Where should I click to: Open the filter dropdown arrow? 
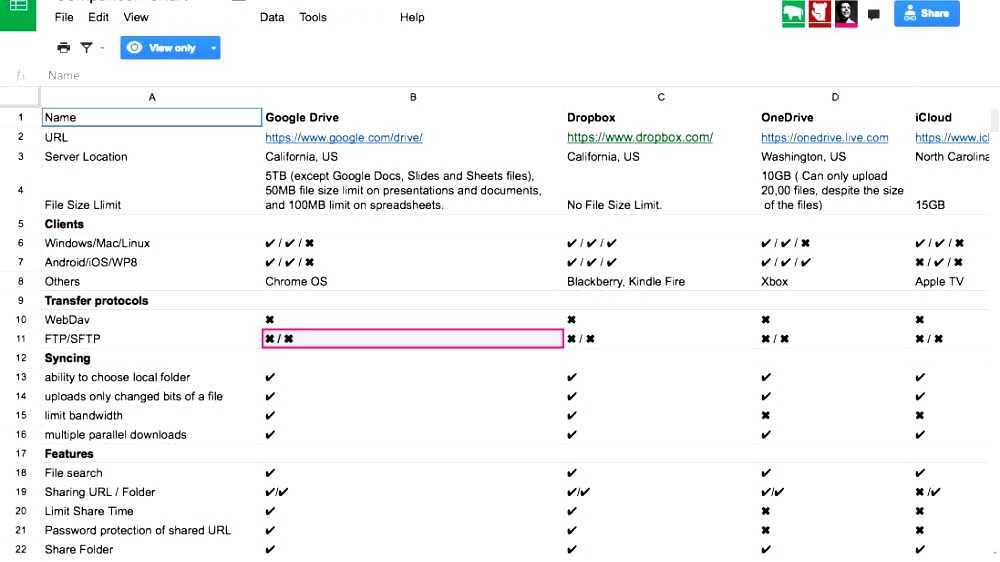102,48
